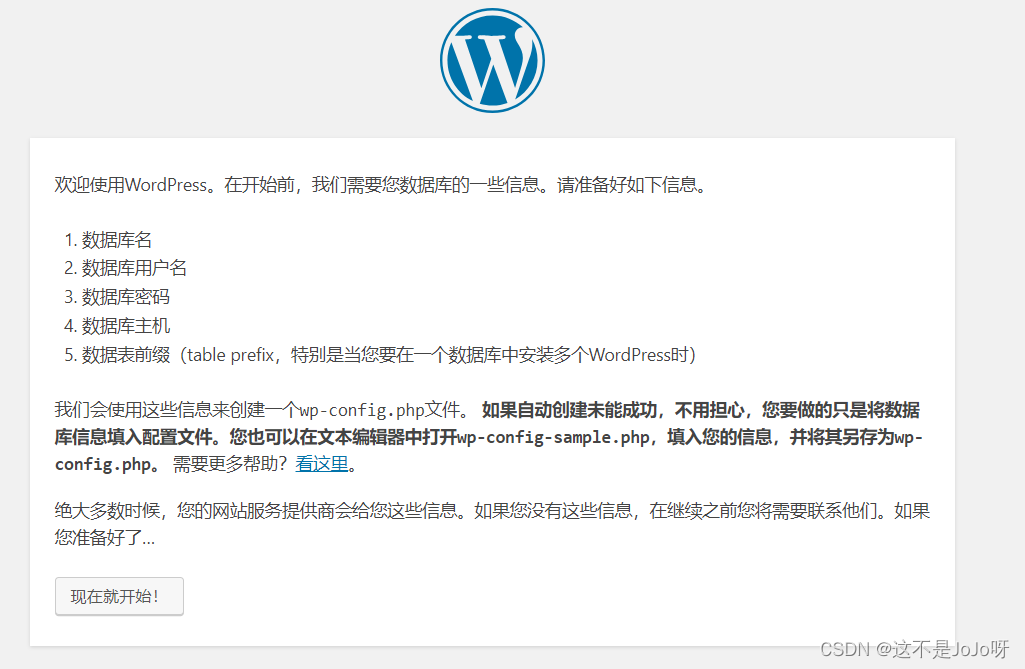This screenshot has height=669, width=1025.
Task: Select the list item 数据库用户名
Action: pos(134,268)
